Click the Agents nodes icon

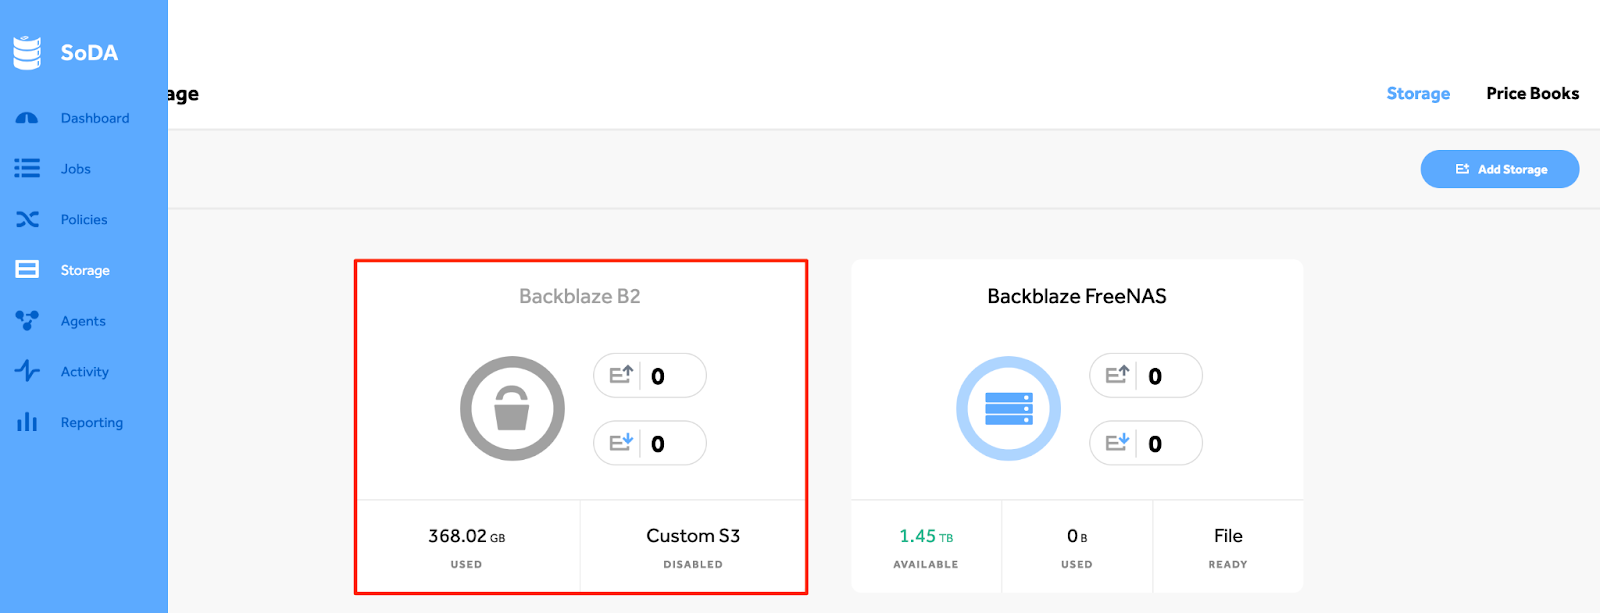point(27,320)
